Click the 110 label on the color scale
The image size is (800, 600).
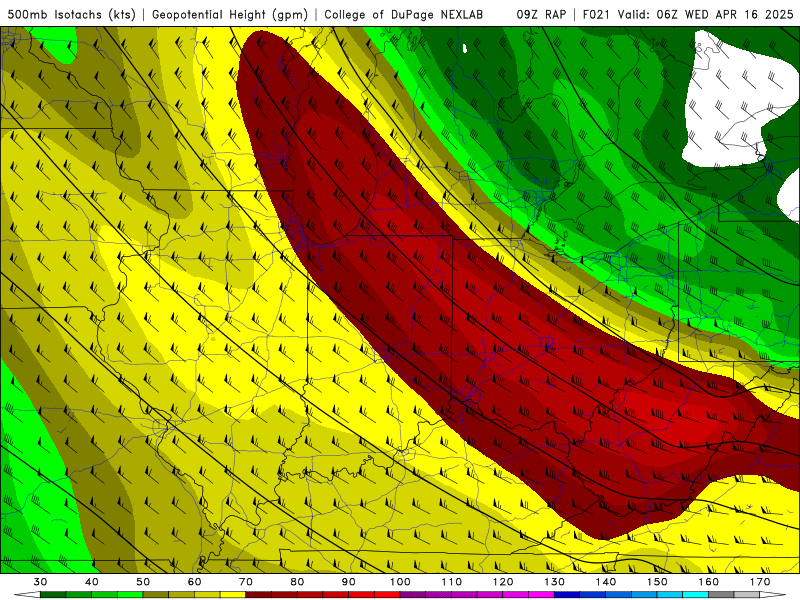[452, 582]
